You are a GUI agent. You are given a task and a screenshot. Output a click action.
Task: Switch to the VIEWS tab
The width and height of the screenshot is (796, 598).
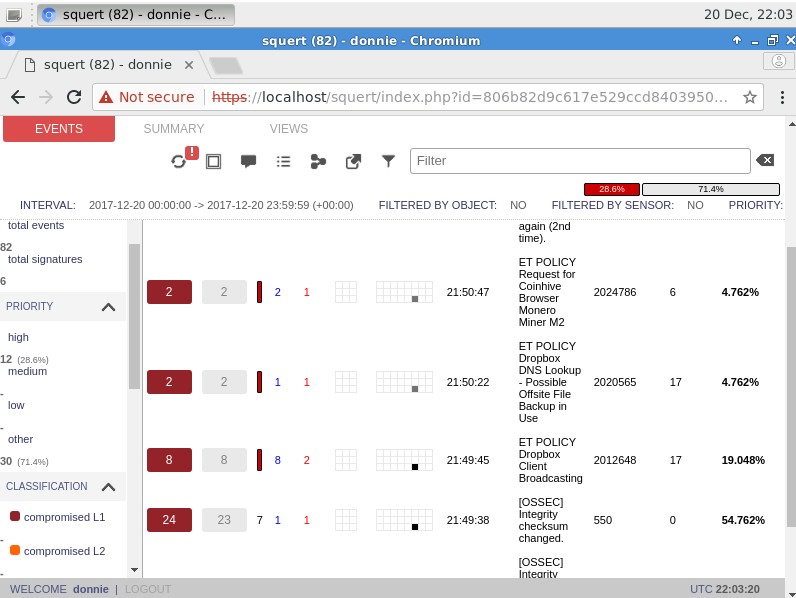[x=288, y=129]
